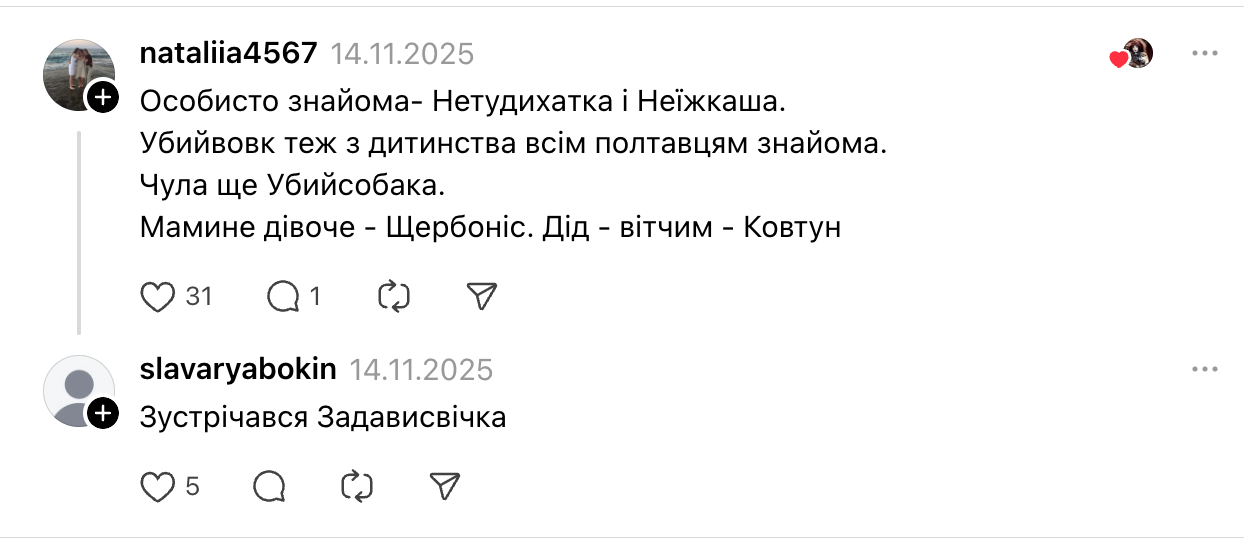Open more options for nataliia4567's comment

pyautogui.click(x=1204, y=53)
